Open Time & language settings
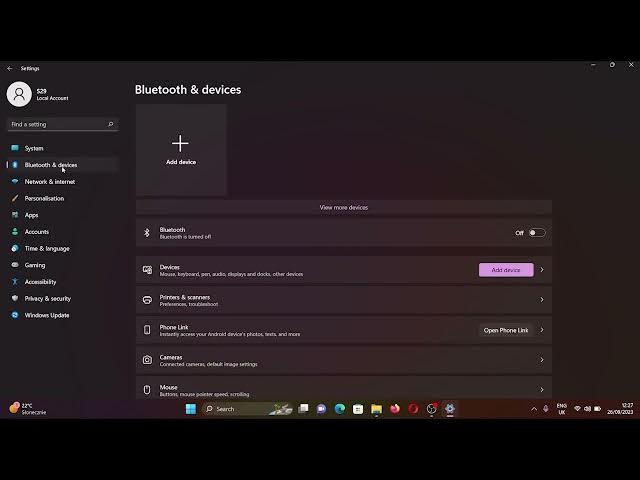This screenshot has width=640, height=480. pos(63,249)
